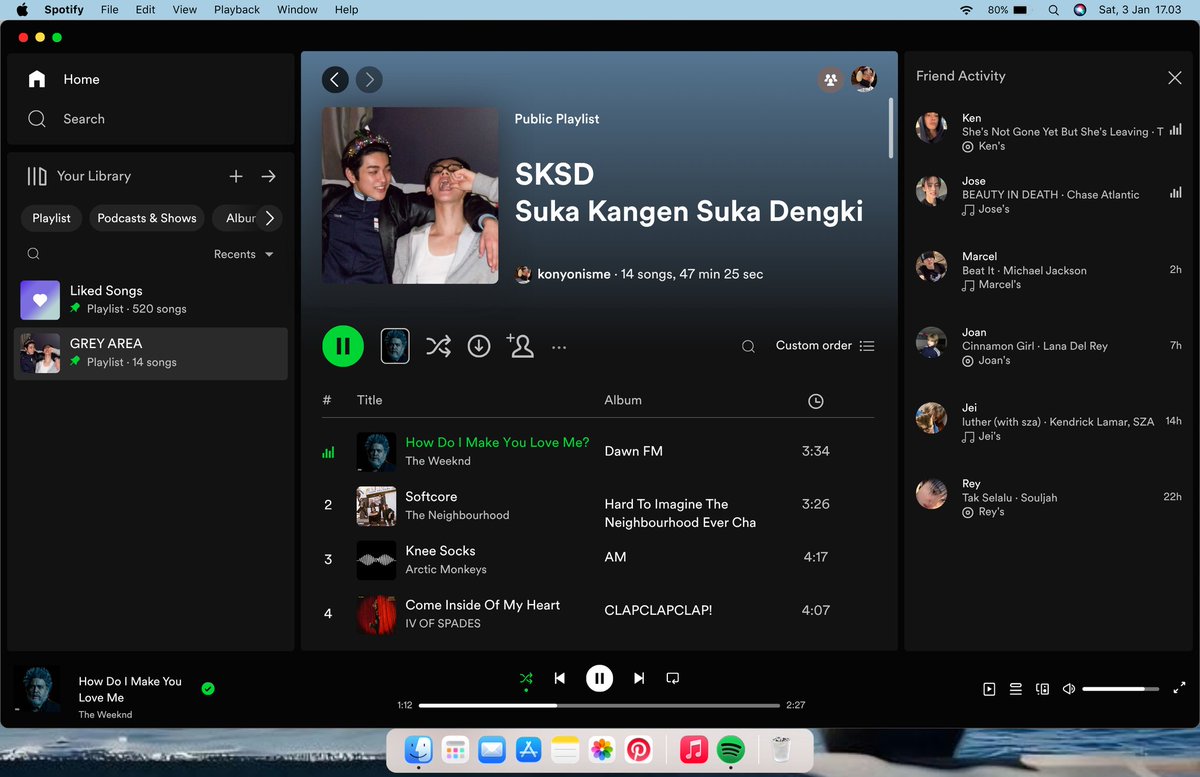
Task: Pause playback in bottom bar
Action: click(599, 678)
